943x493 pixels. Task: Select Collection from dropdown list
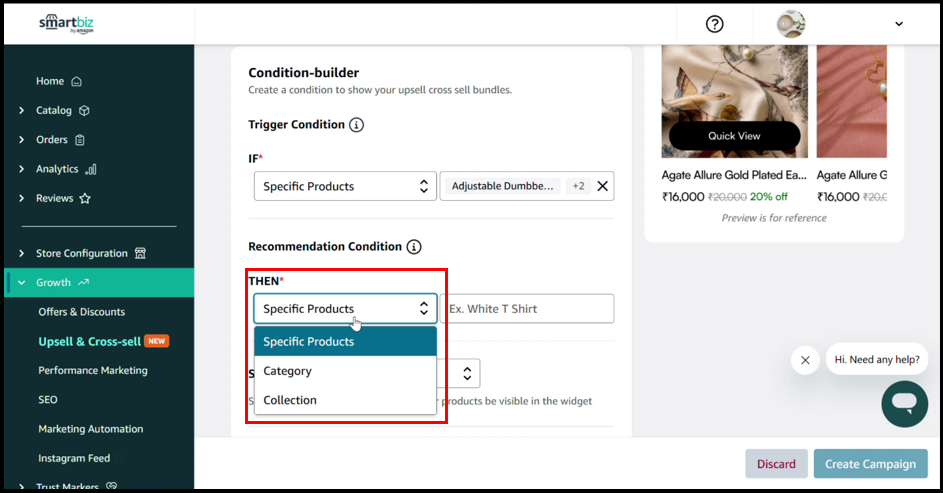tap(290, 400)
